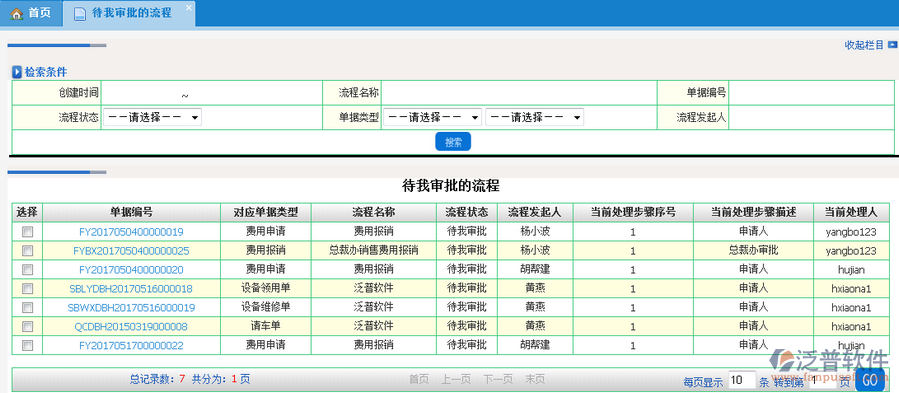Click the home icon in 首页 tab

click(17, 13)
